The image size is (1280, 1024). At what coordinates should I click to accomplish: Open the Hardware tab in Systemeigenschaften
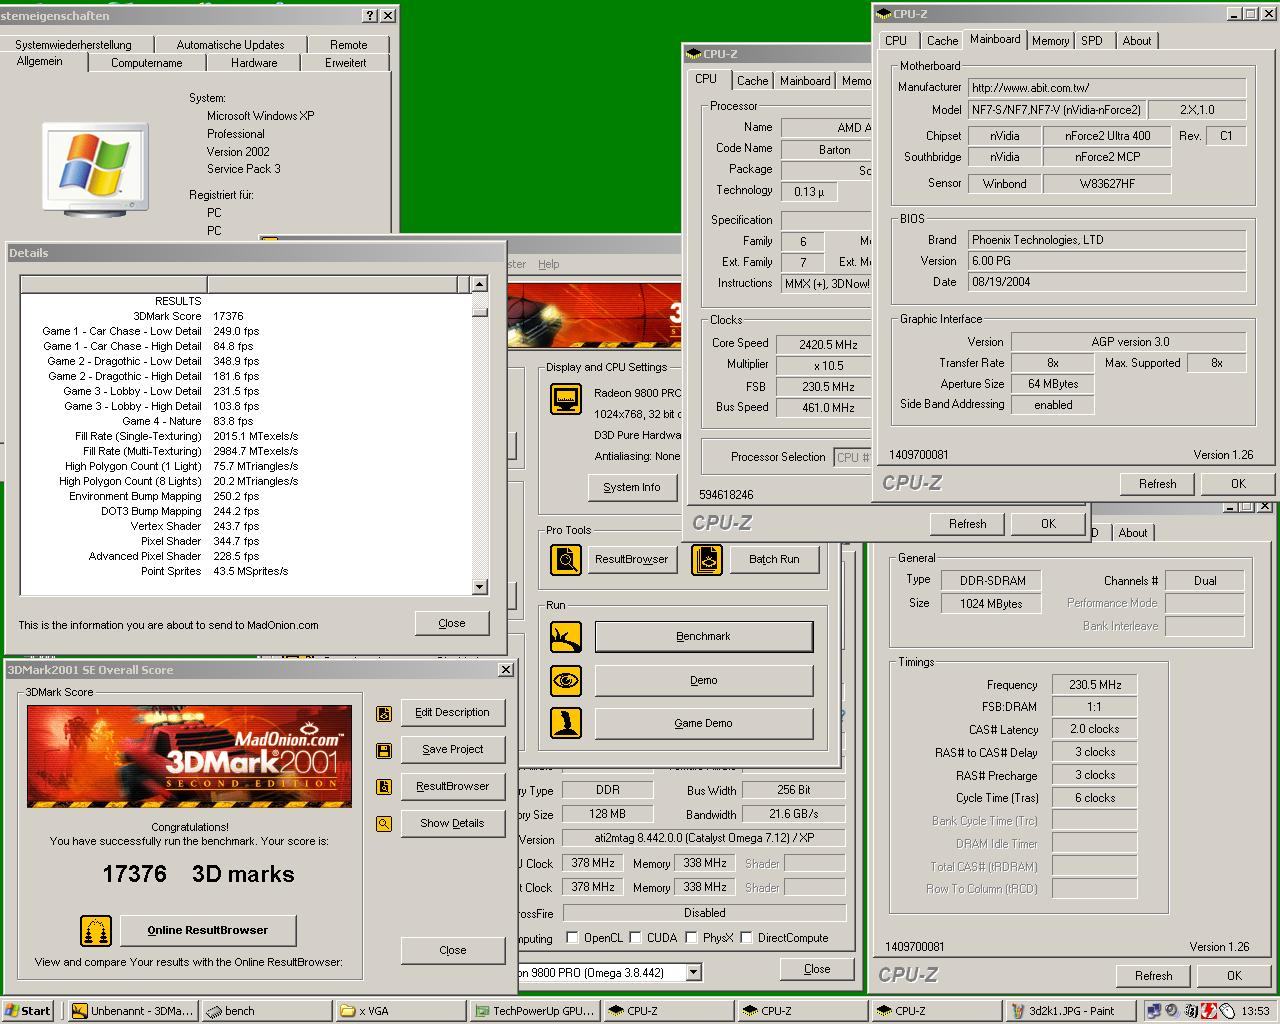point(254,63)
